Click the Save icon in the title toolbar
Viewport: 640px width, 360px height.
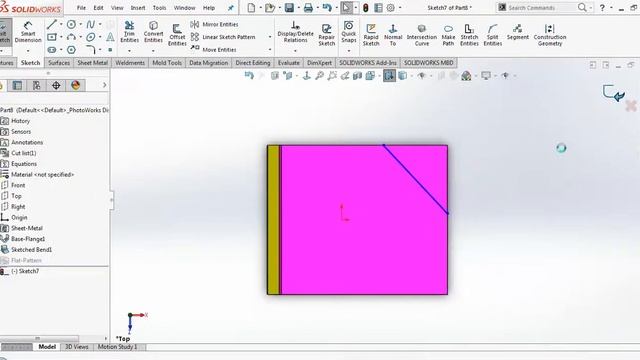pyautogui.click(x=289, y=7)
